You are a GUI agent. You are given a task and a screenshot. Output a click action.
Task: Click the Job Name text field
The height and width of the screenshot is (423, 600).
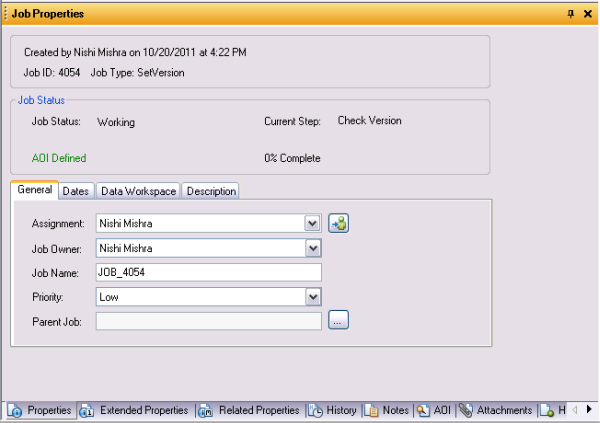[208, 272]
